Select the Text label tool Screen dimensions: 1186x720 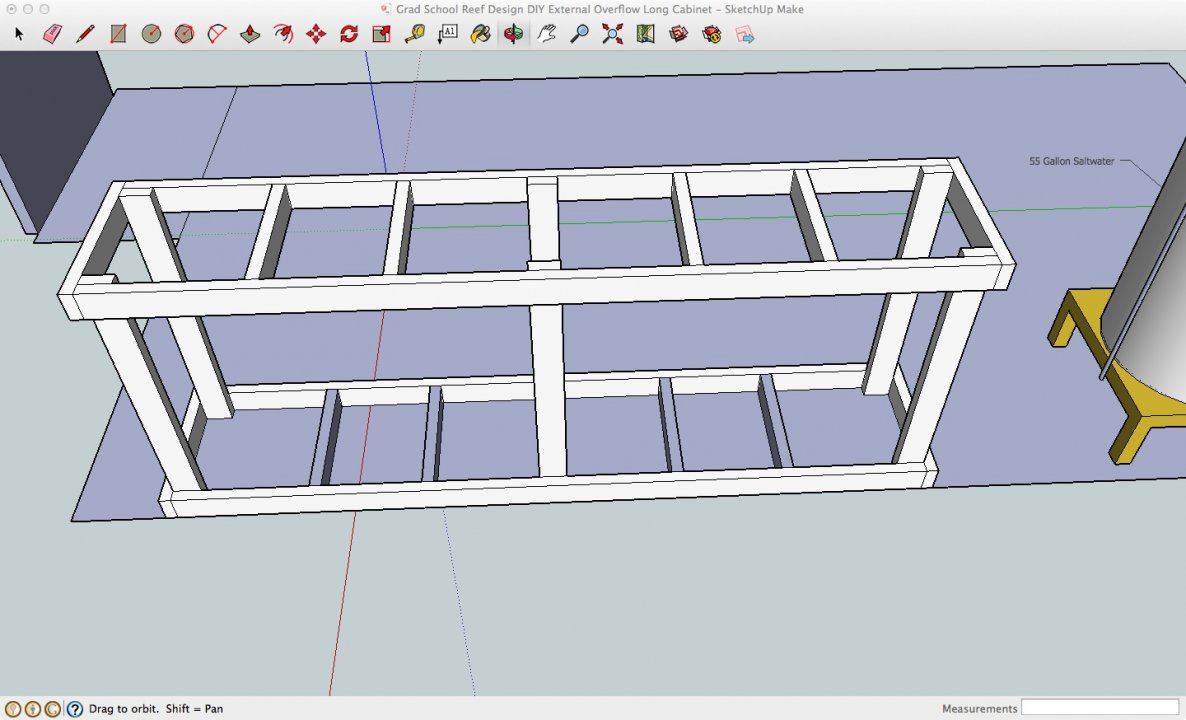point(447,34)
